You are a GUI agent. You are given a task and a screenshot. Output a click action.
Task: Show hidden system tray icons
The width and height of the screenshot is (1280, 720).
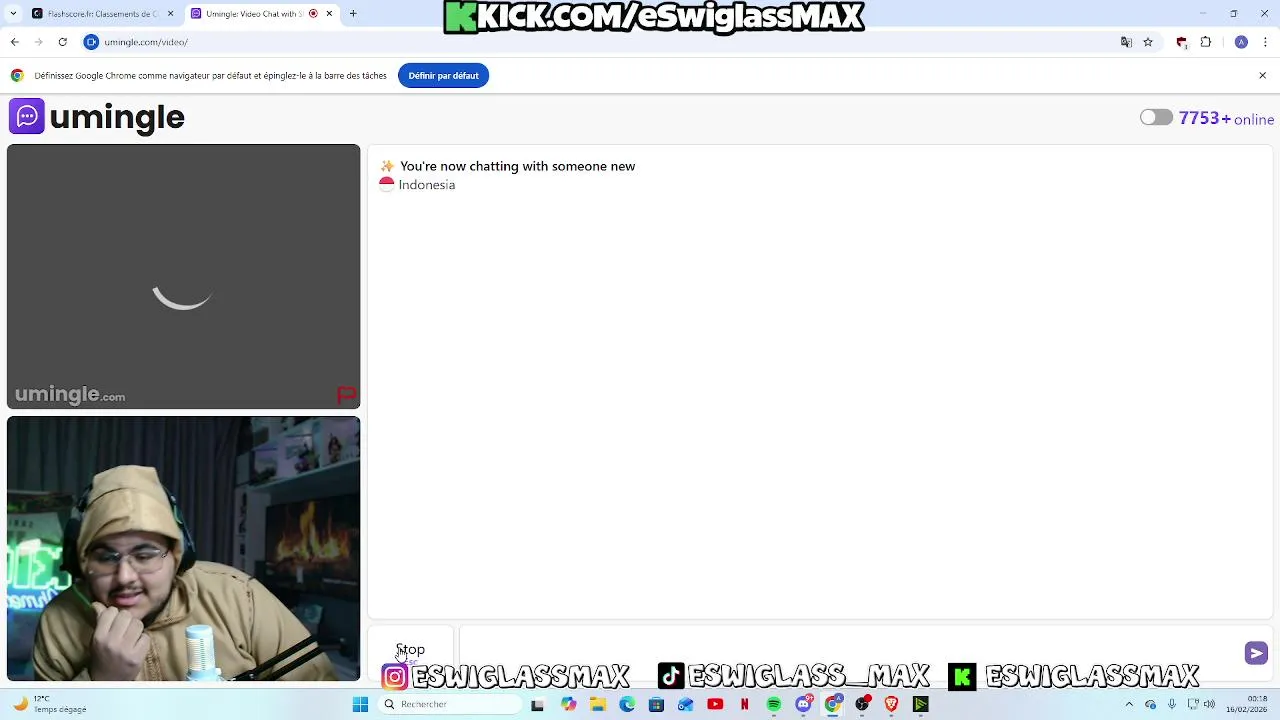1129,704
